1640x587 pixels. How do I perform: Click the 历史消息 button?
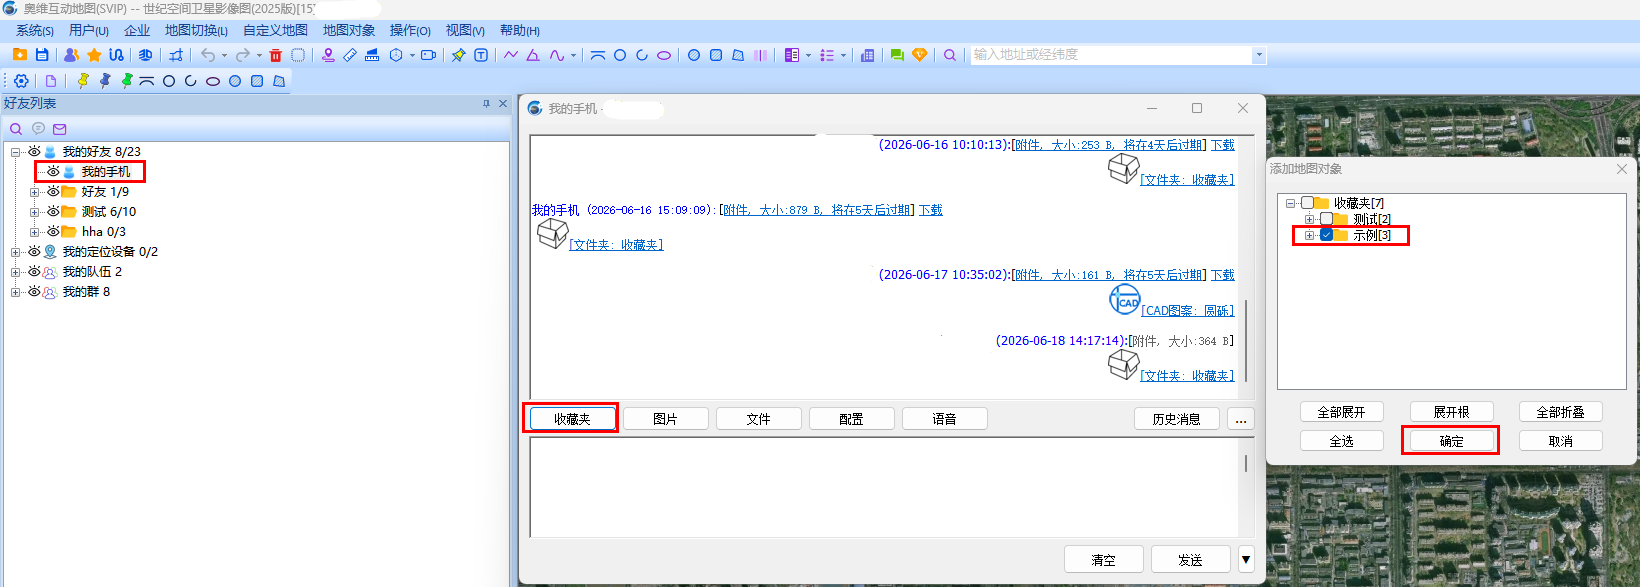[1177, 419]
